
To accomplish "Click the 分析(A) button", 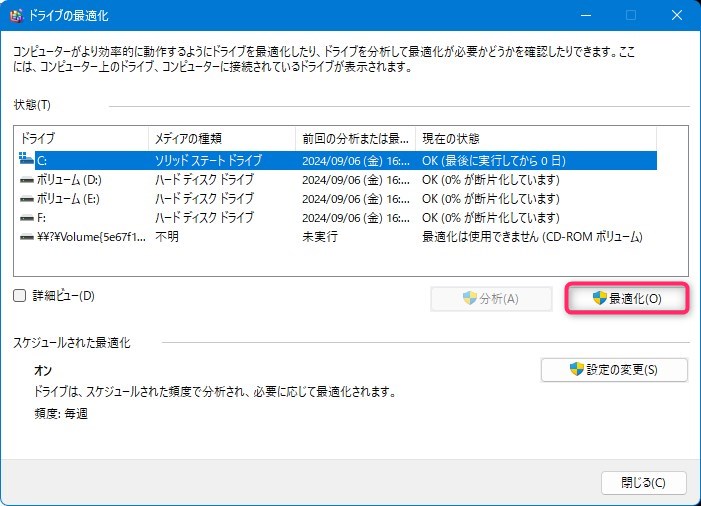I will tap(490, 298).
